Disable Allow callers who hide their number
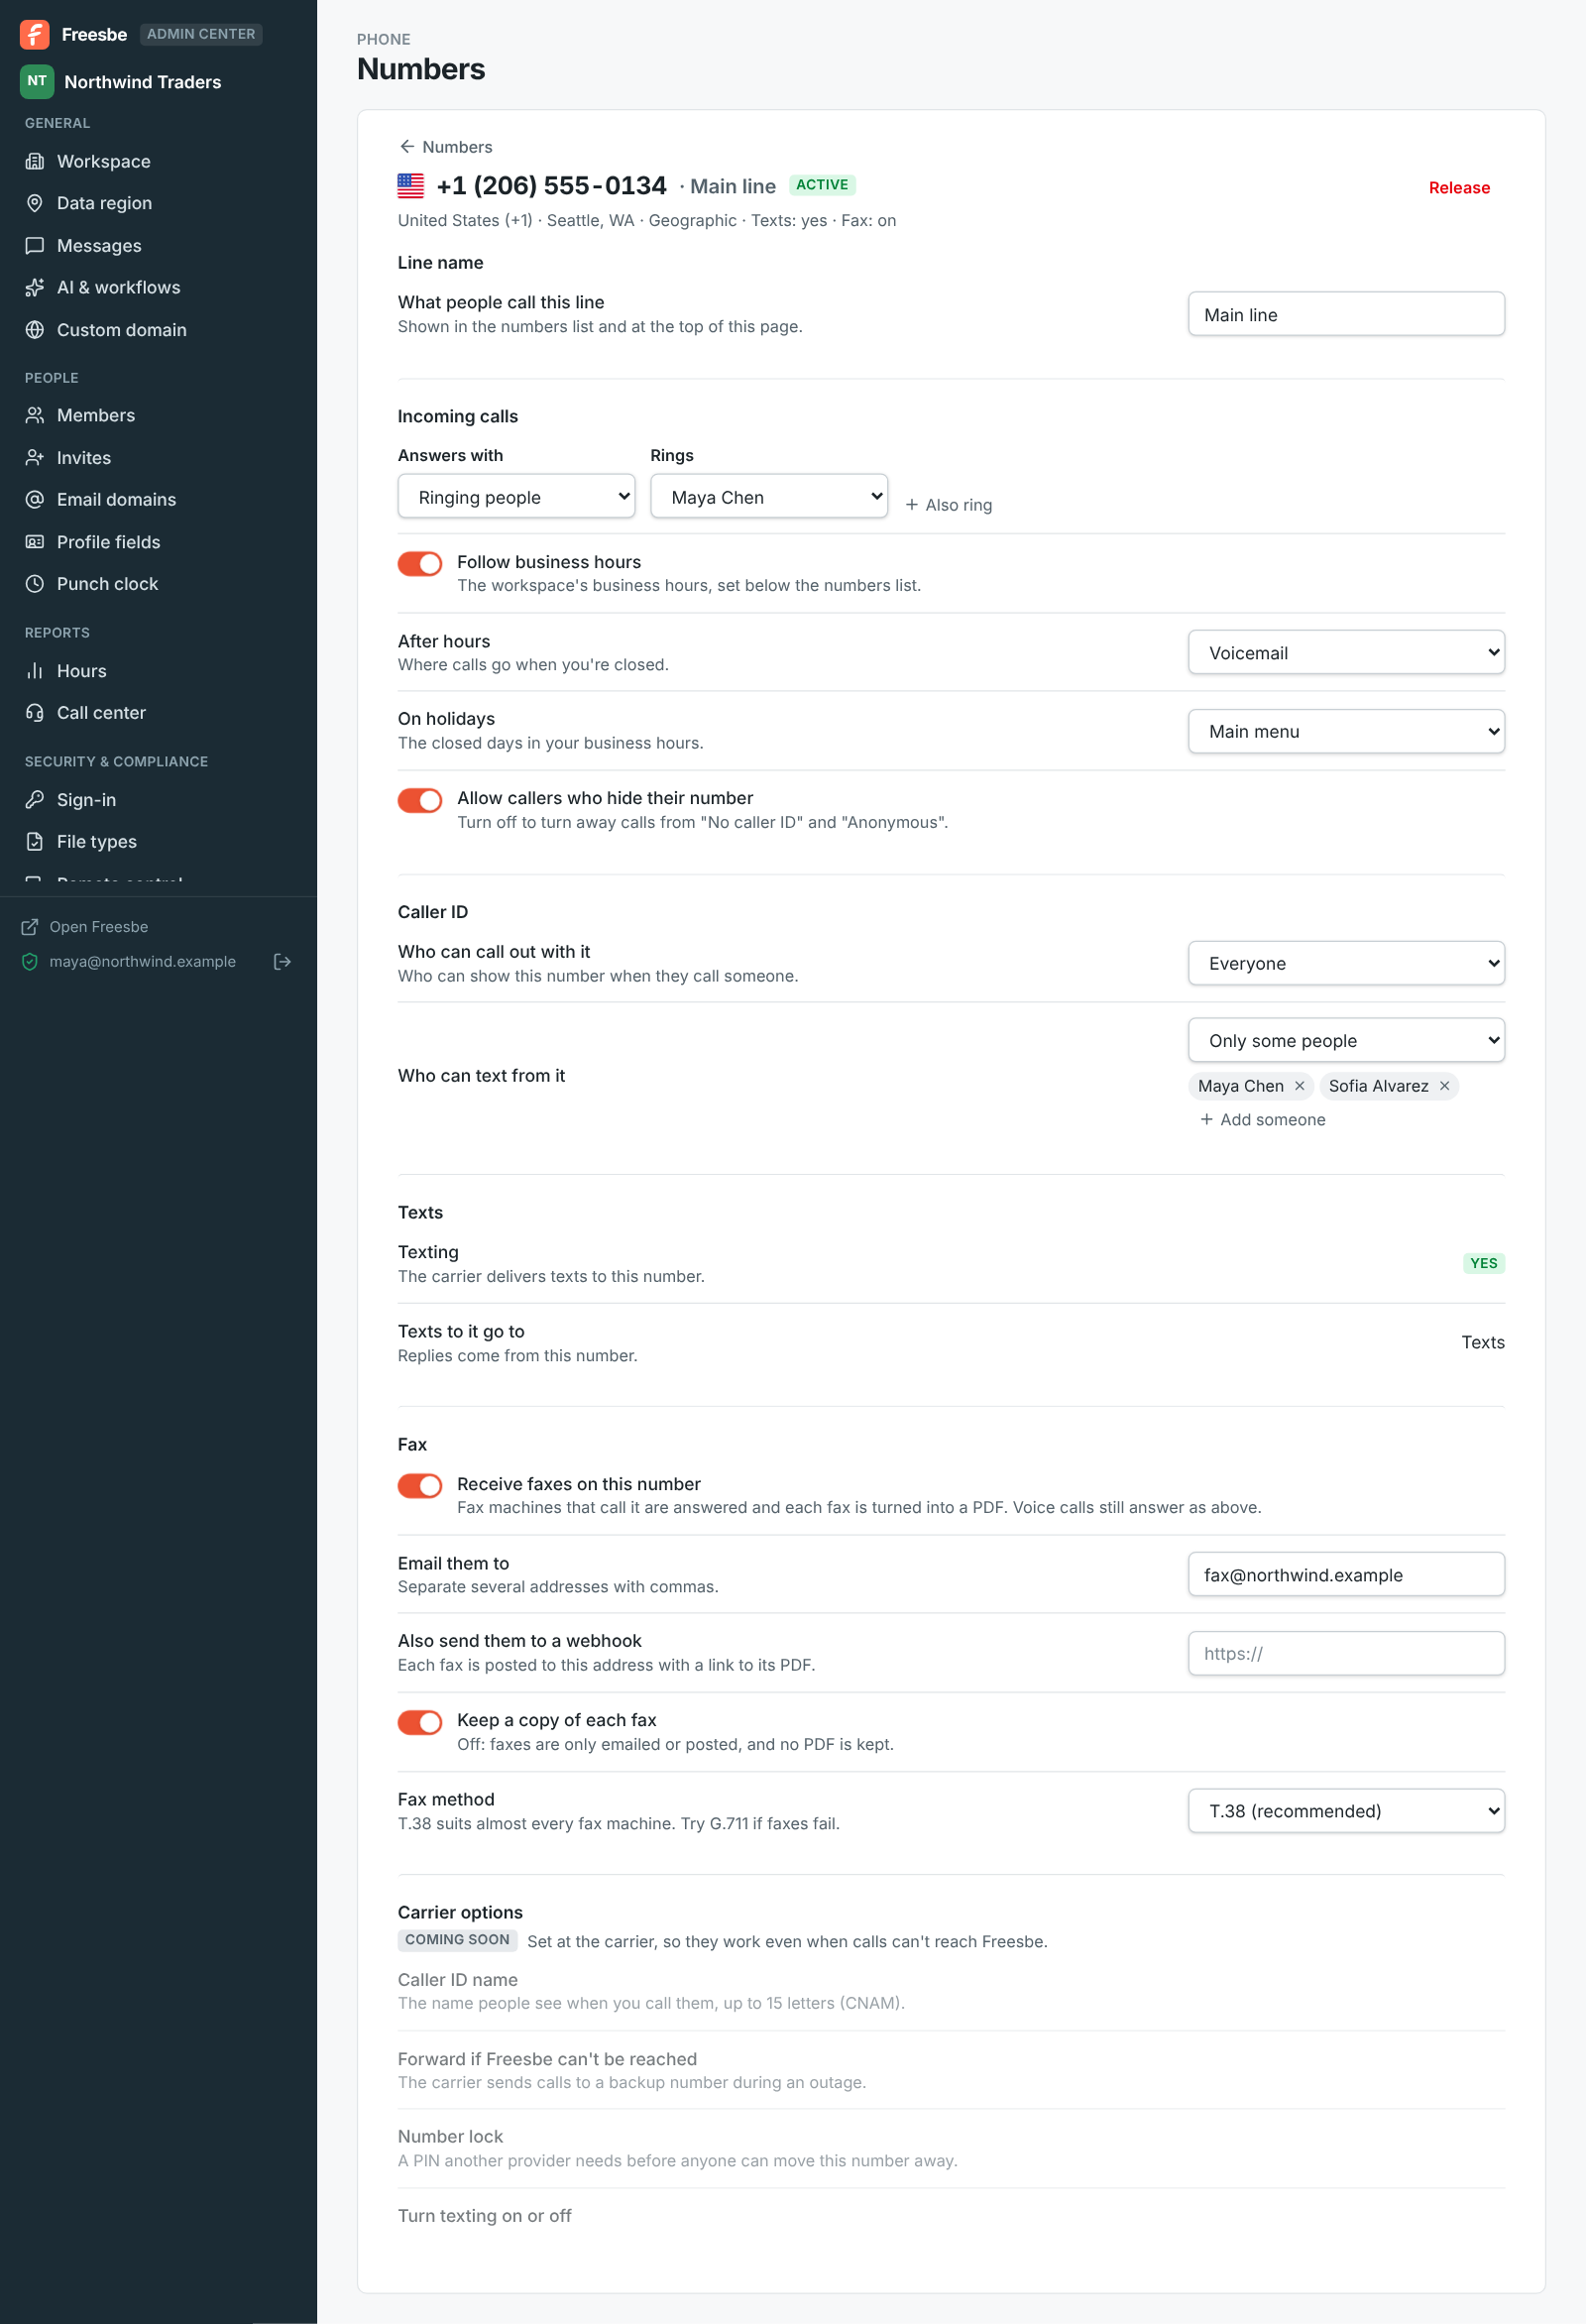The image size is (1586, 2324). point(420,800)
